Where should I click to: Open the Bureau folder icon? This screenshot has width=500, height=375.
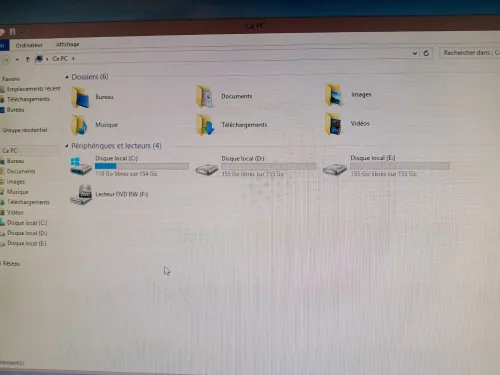[80, 97]
